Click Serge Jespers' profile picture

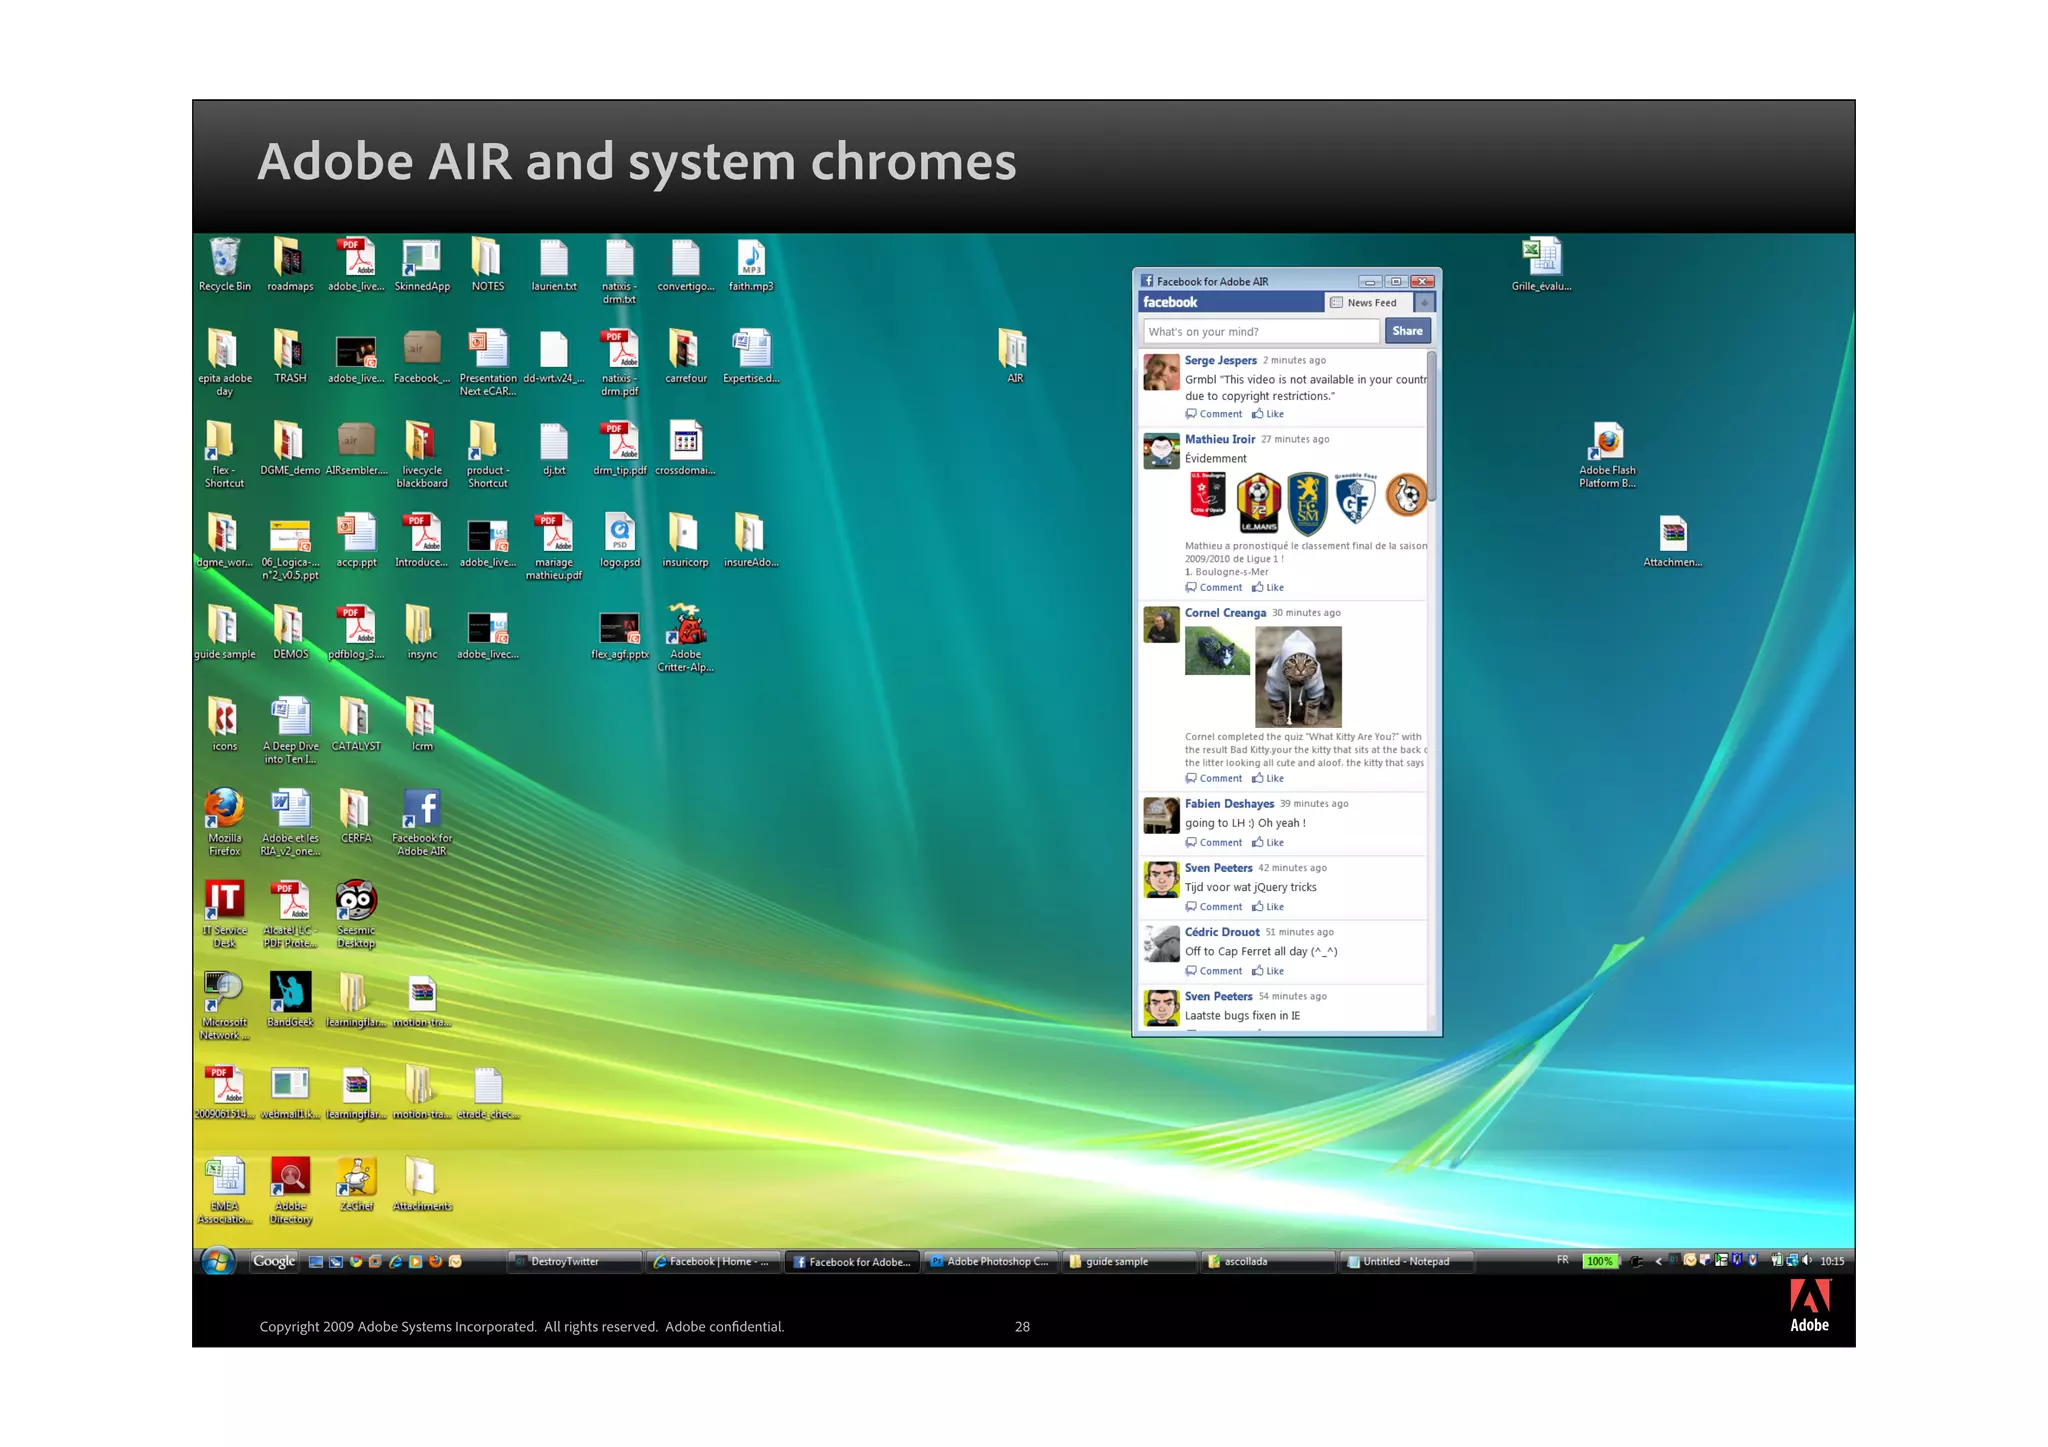tap(1161, 372)
